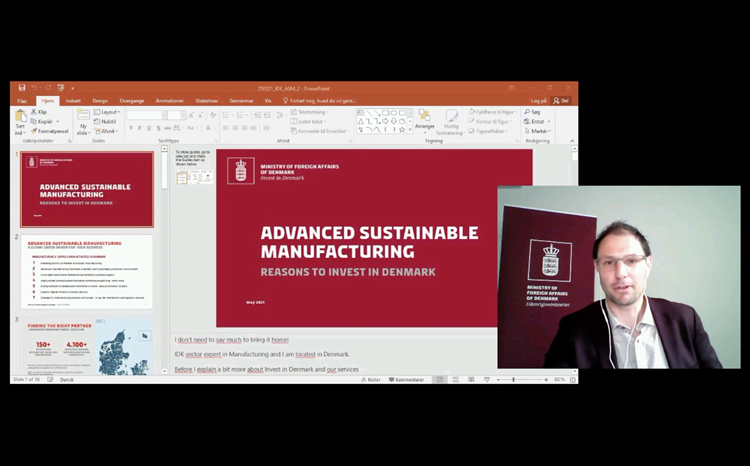Expand the Layout dropdown in Slides group
The height and width of the screenshot is (466, 750).
(108, 112)
